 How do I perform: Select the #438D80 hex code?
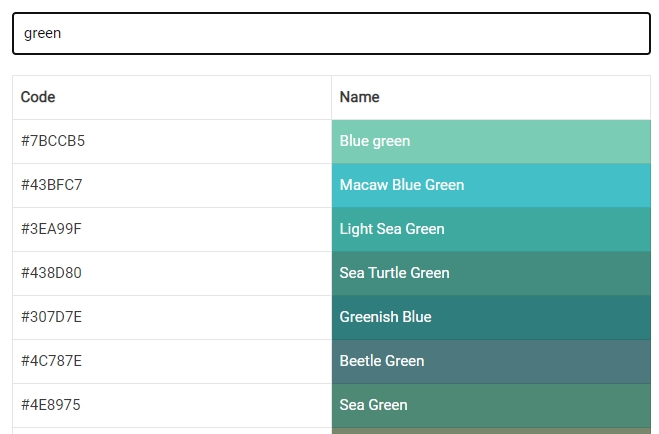click(171, 273)
